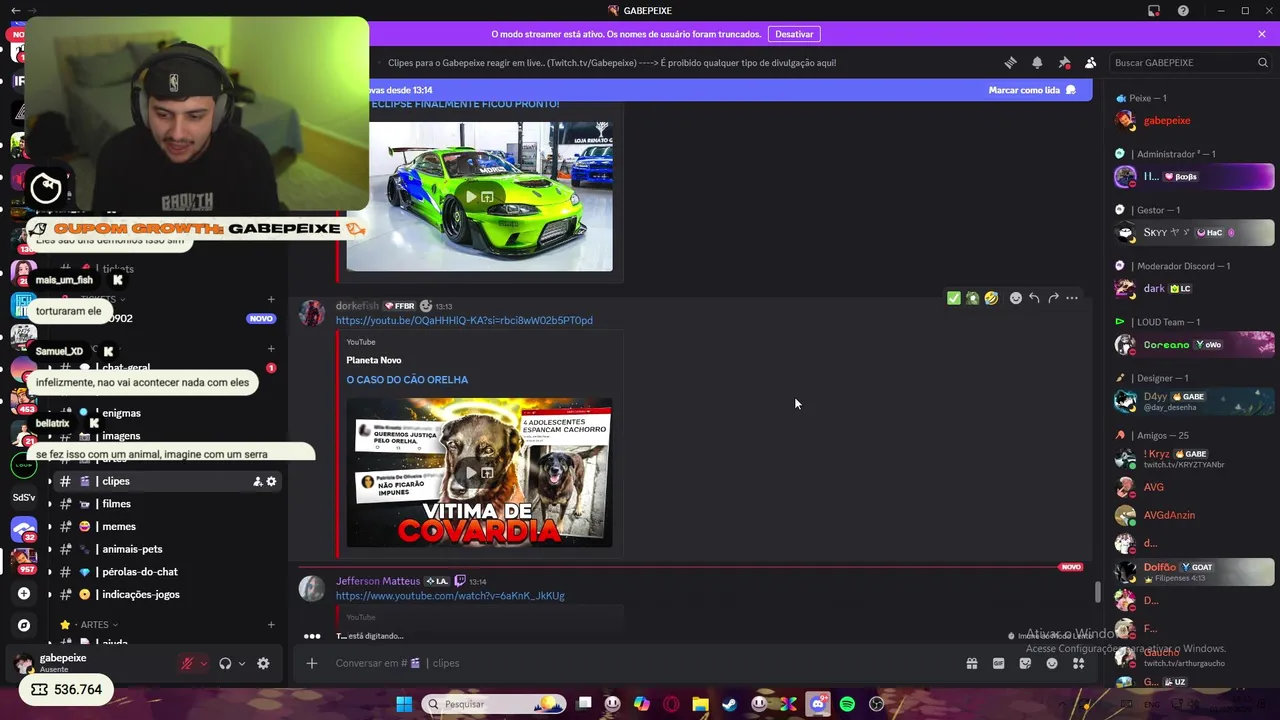Open the apps launcher icon in chat bar

click(x=1078, y=663)
